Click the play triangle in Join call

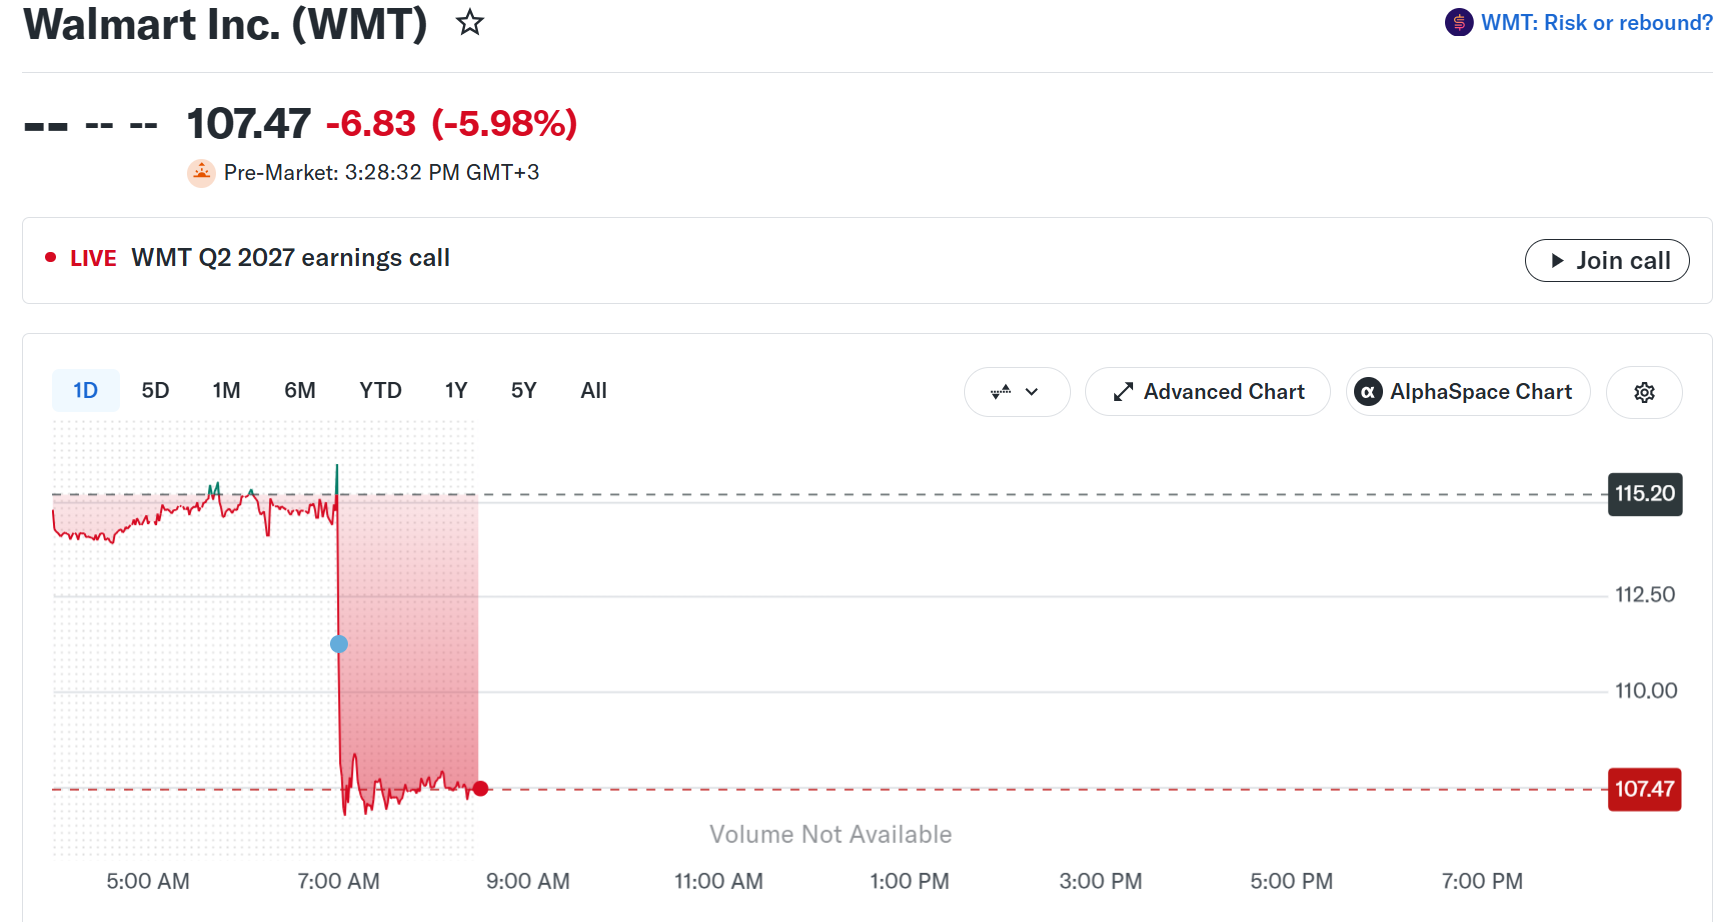pos(1557,261)
